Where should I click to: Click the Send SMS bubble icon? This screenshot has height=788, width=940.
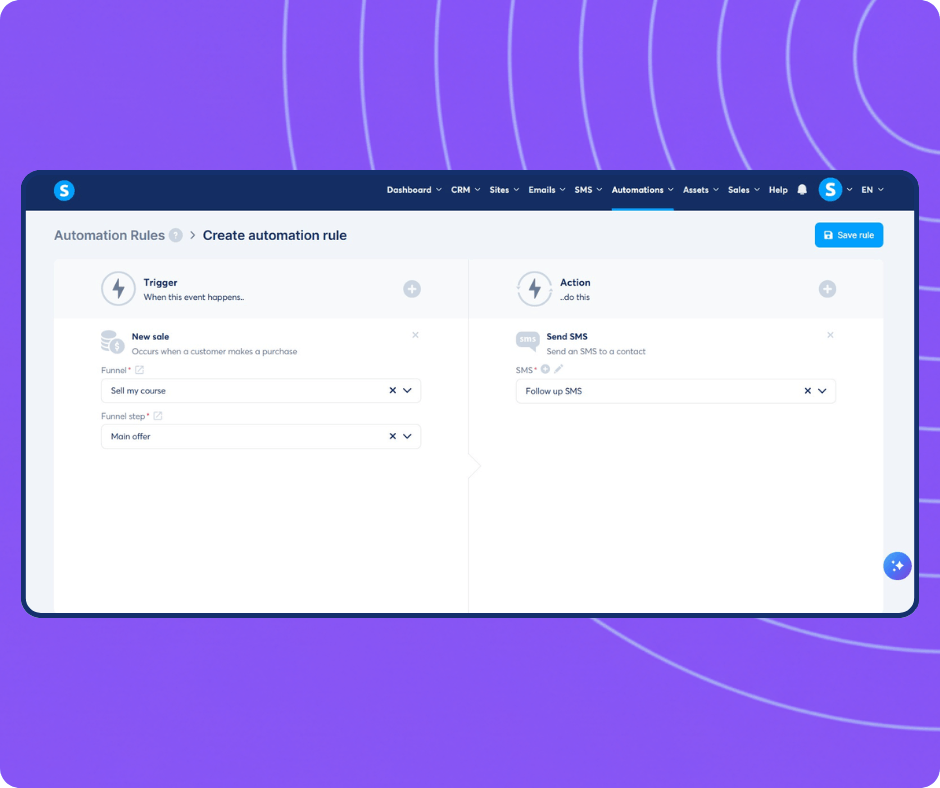coord(528,341)
